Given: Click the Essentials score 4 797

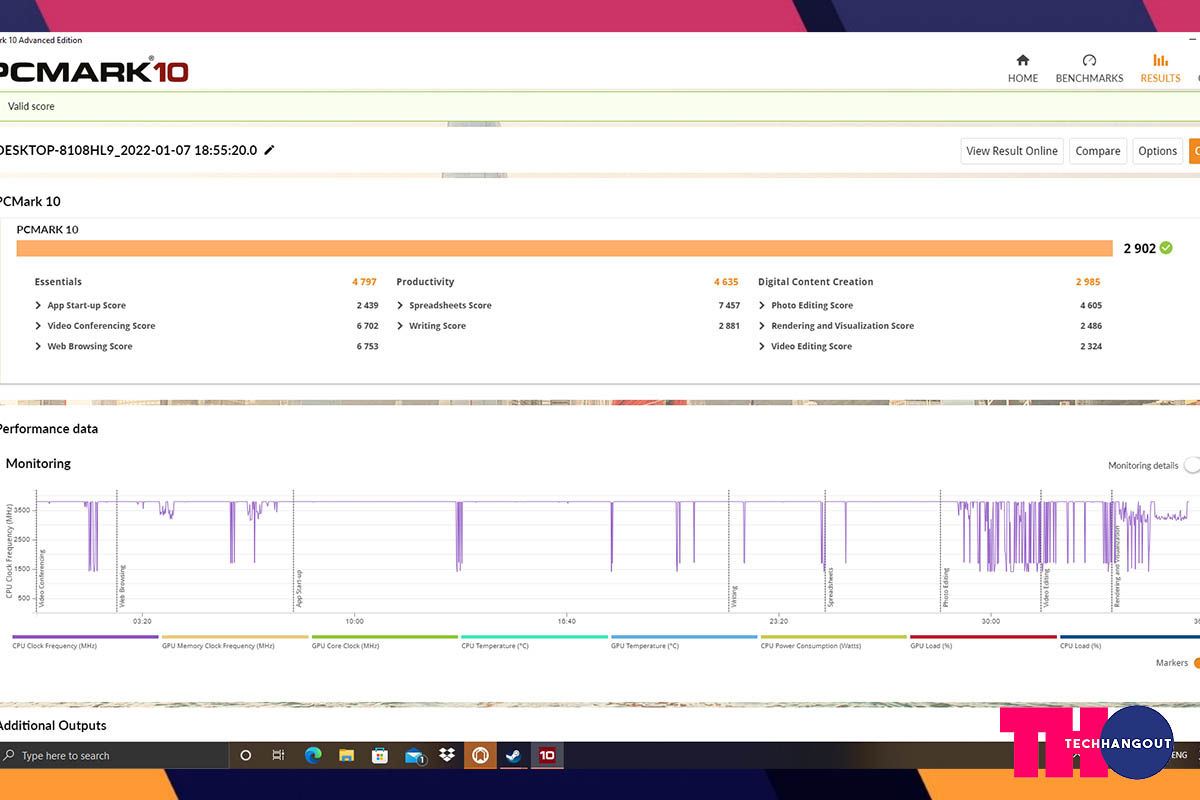Looking at the screenshot, I should tap(365, 282).
